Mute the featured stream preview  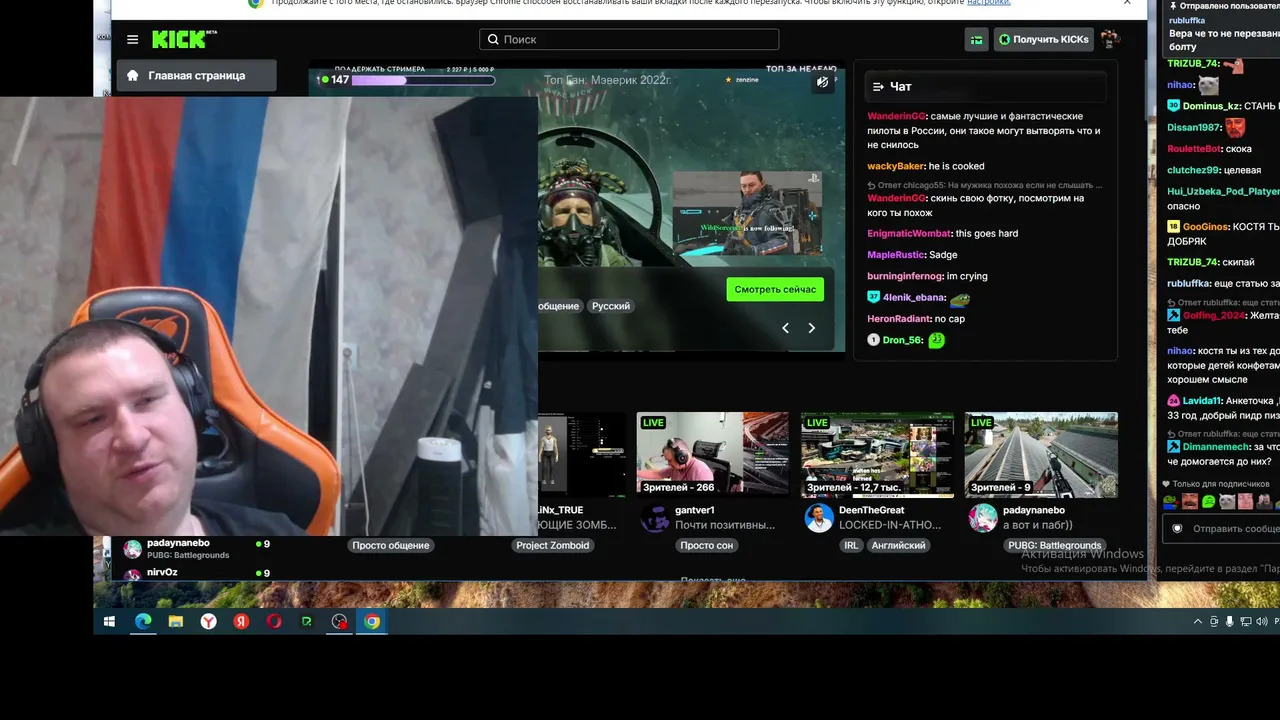click(x=822, y=82)
